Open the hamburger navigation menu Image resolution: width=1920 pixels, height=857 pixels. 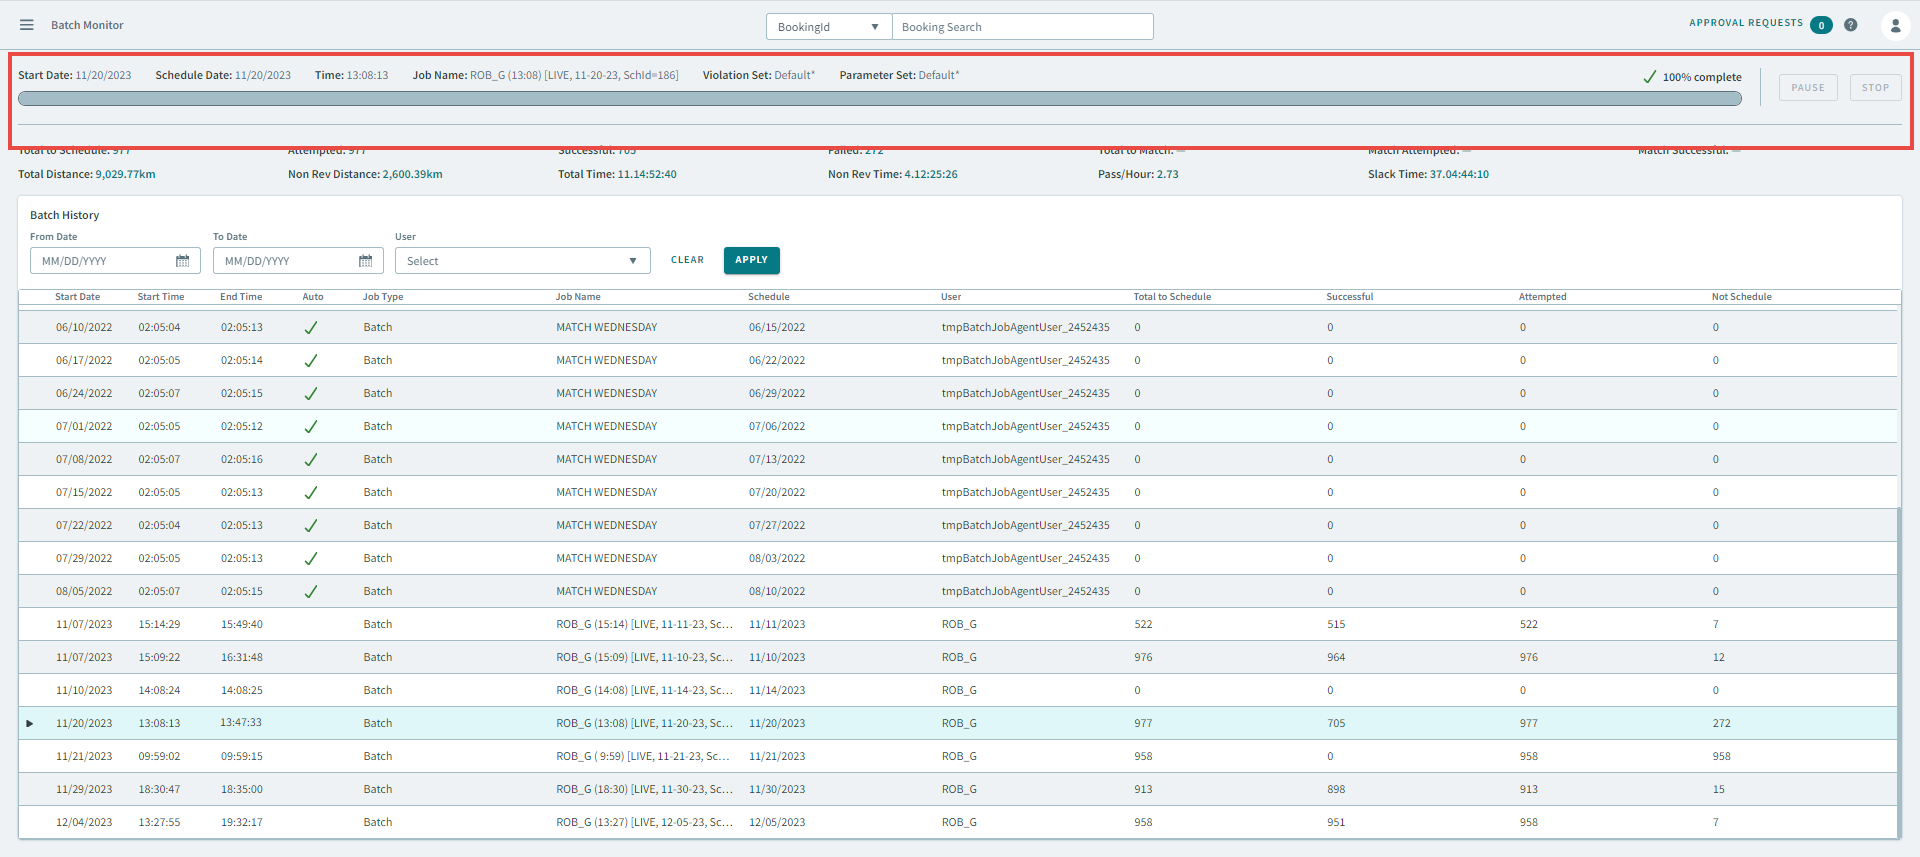[x=27, y=25]
